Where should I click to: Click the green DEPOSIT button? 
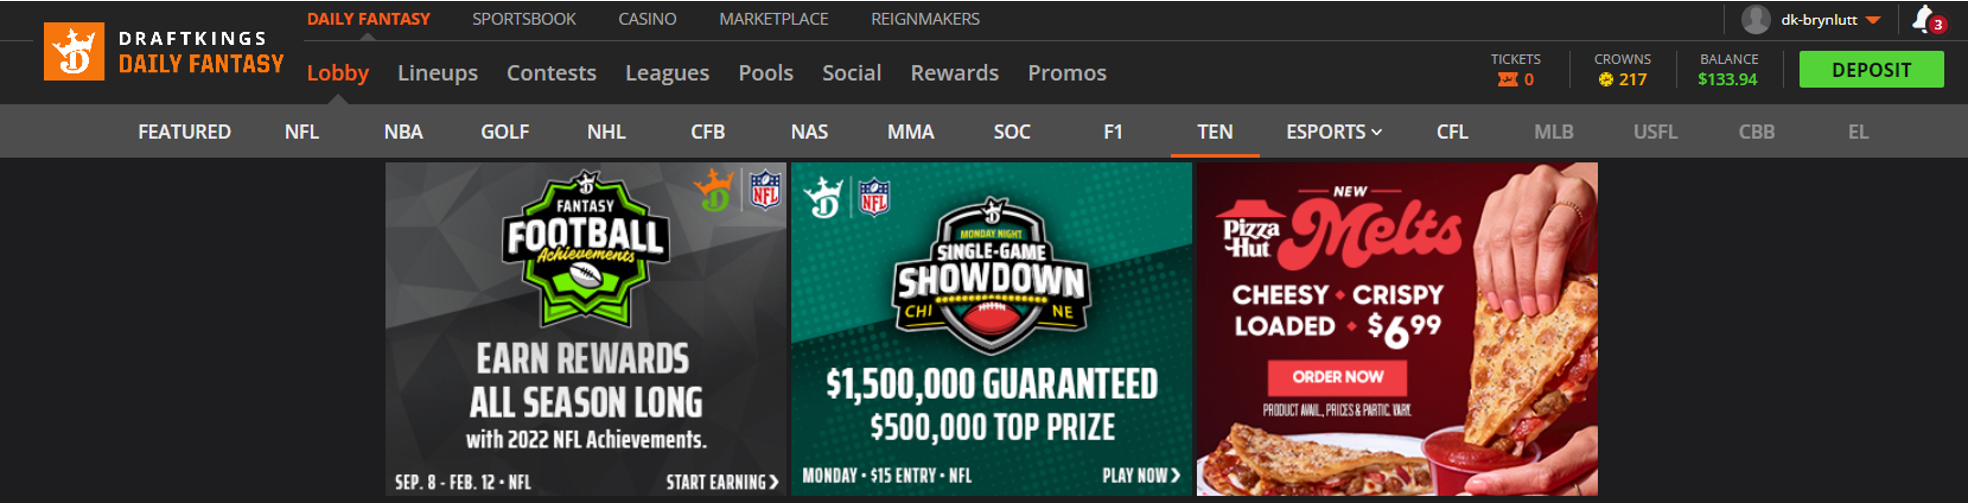click(1871, 70)
